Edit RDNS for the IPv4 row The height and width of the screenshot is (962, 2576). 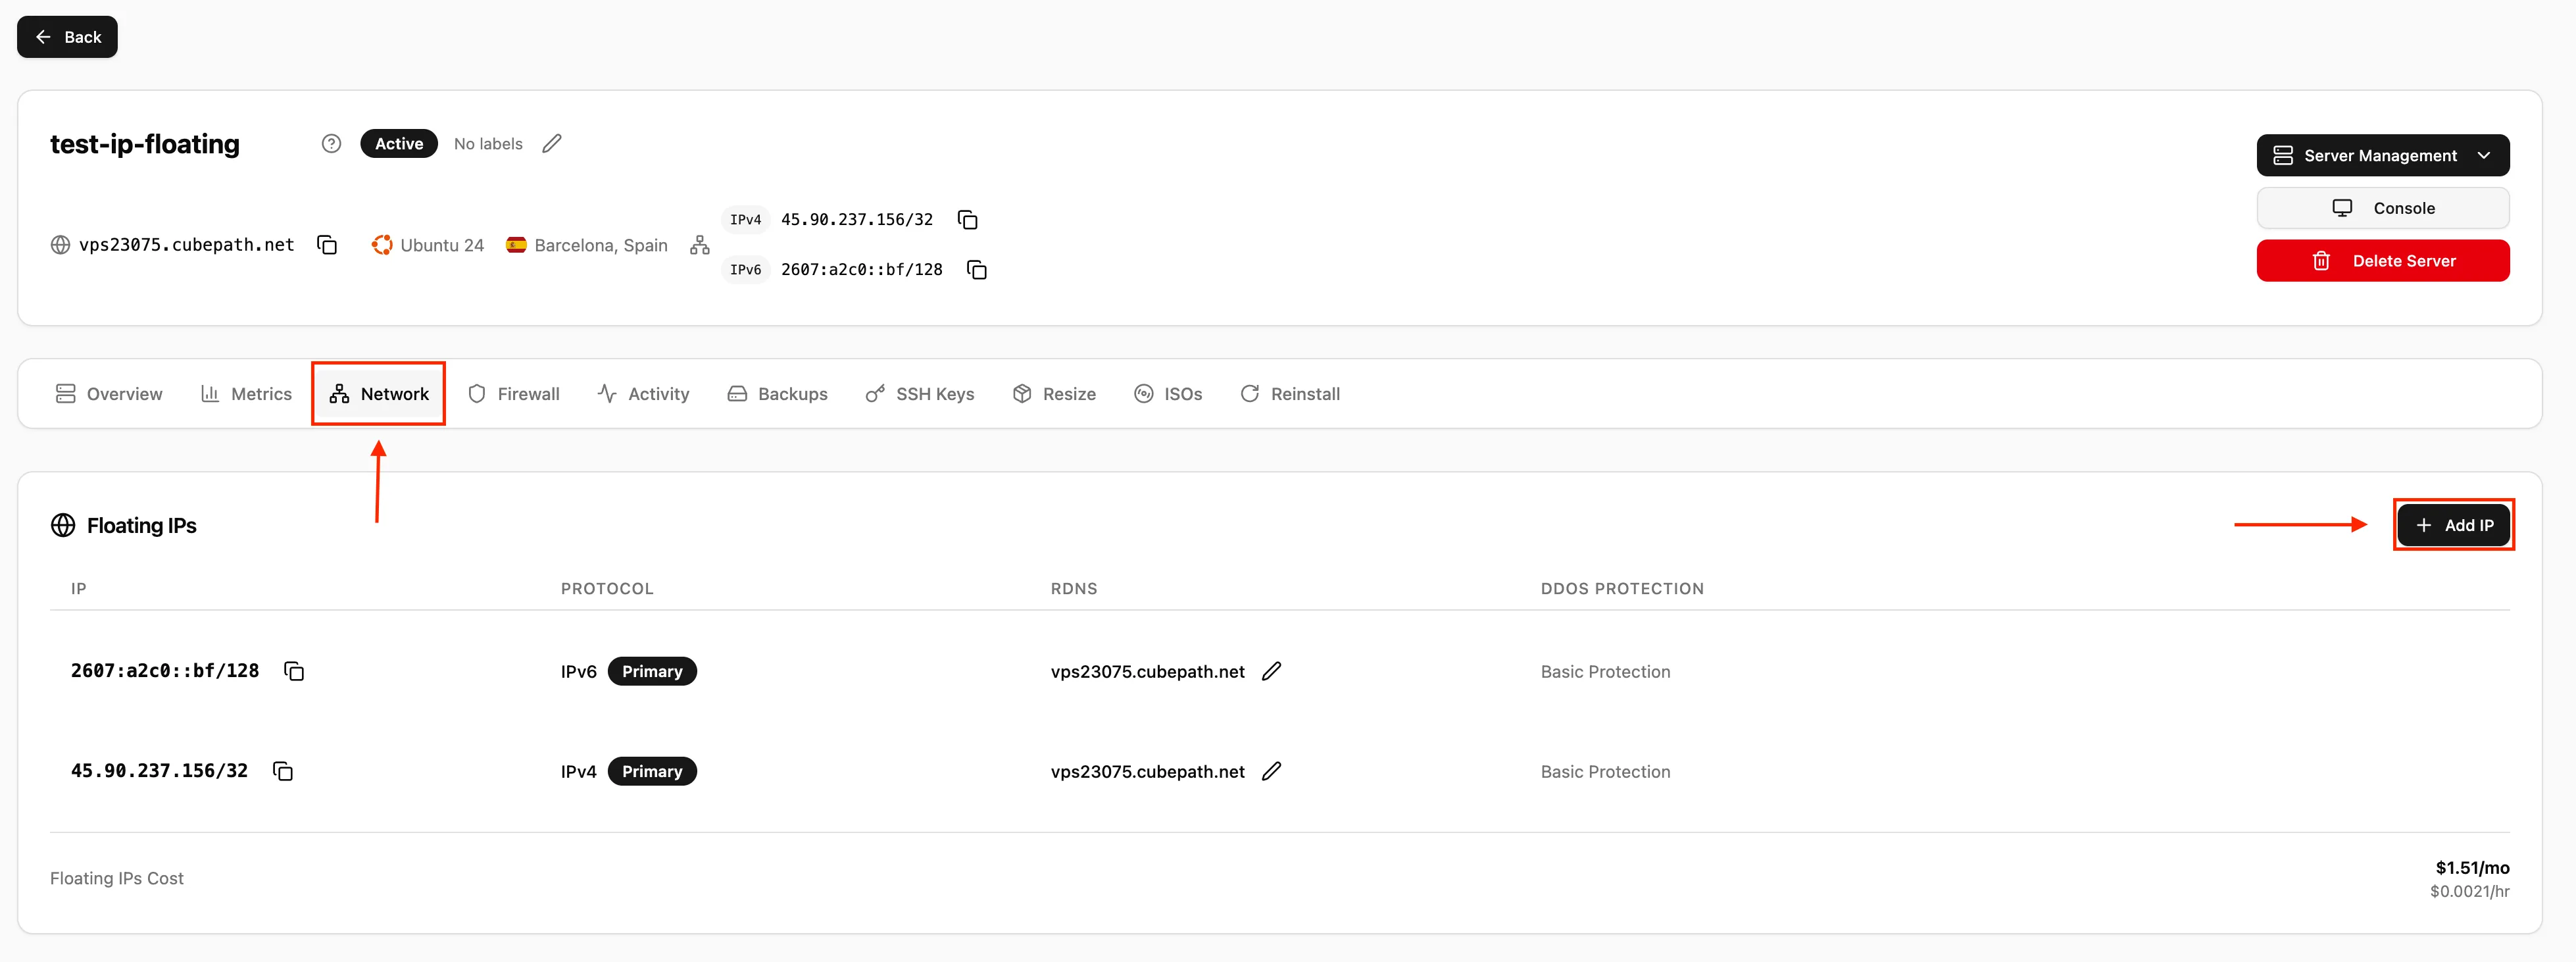pyautogui.click(x=1271, y=771)
